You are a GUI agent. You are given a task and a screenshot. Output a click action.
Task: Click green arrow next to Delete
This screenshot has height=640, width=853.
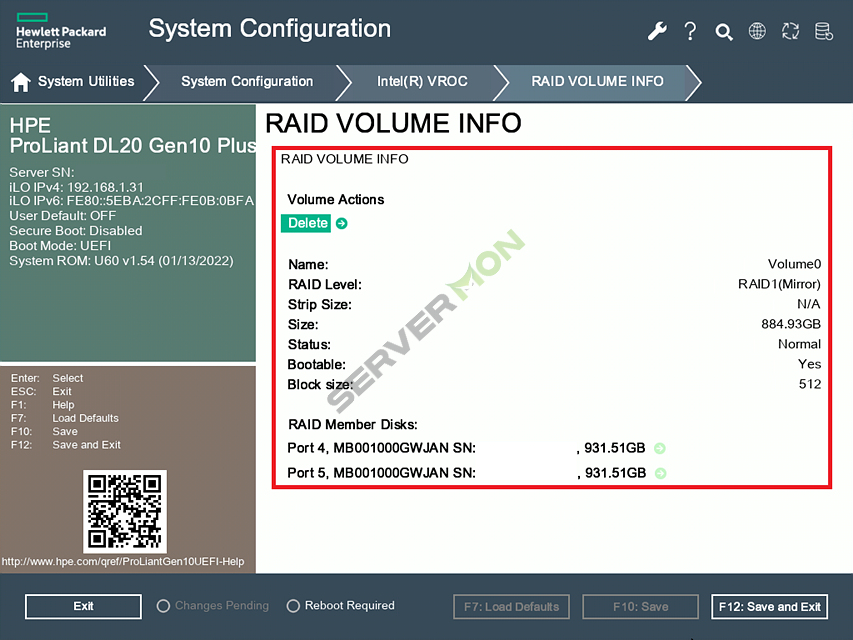point(342,223)
